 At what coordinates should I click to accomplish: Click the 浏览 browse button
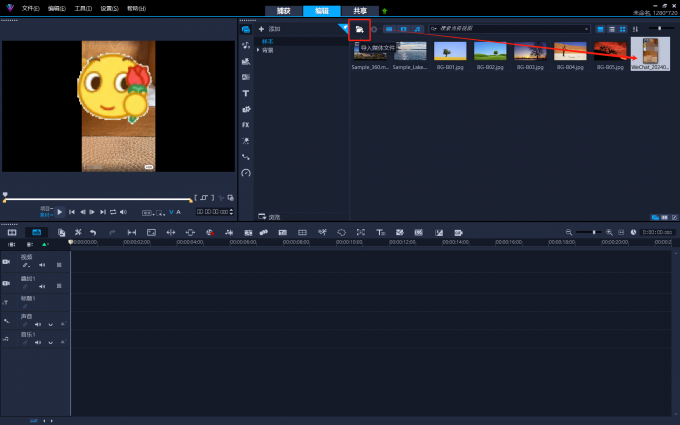[269, 217]
